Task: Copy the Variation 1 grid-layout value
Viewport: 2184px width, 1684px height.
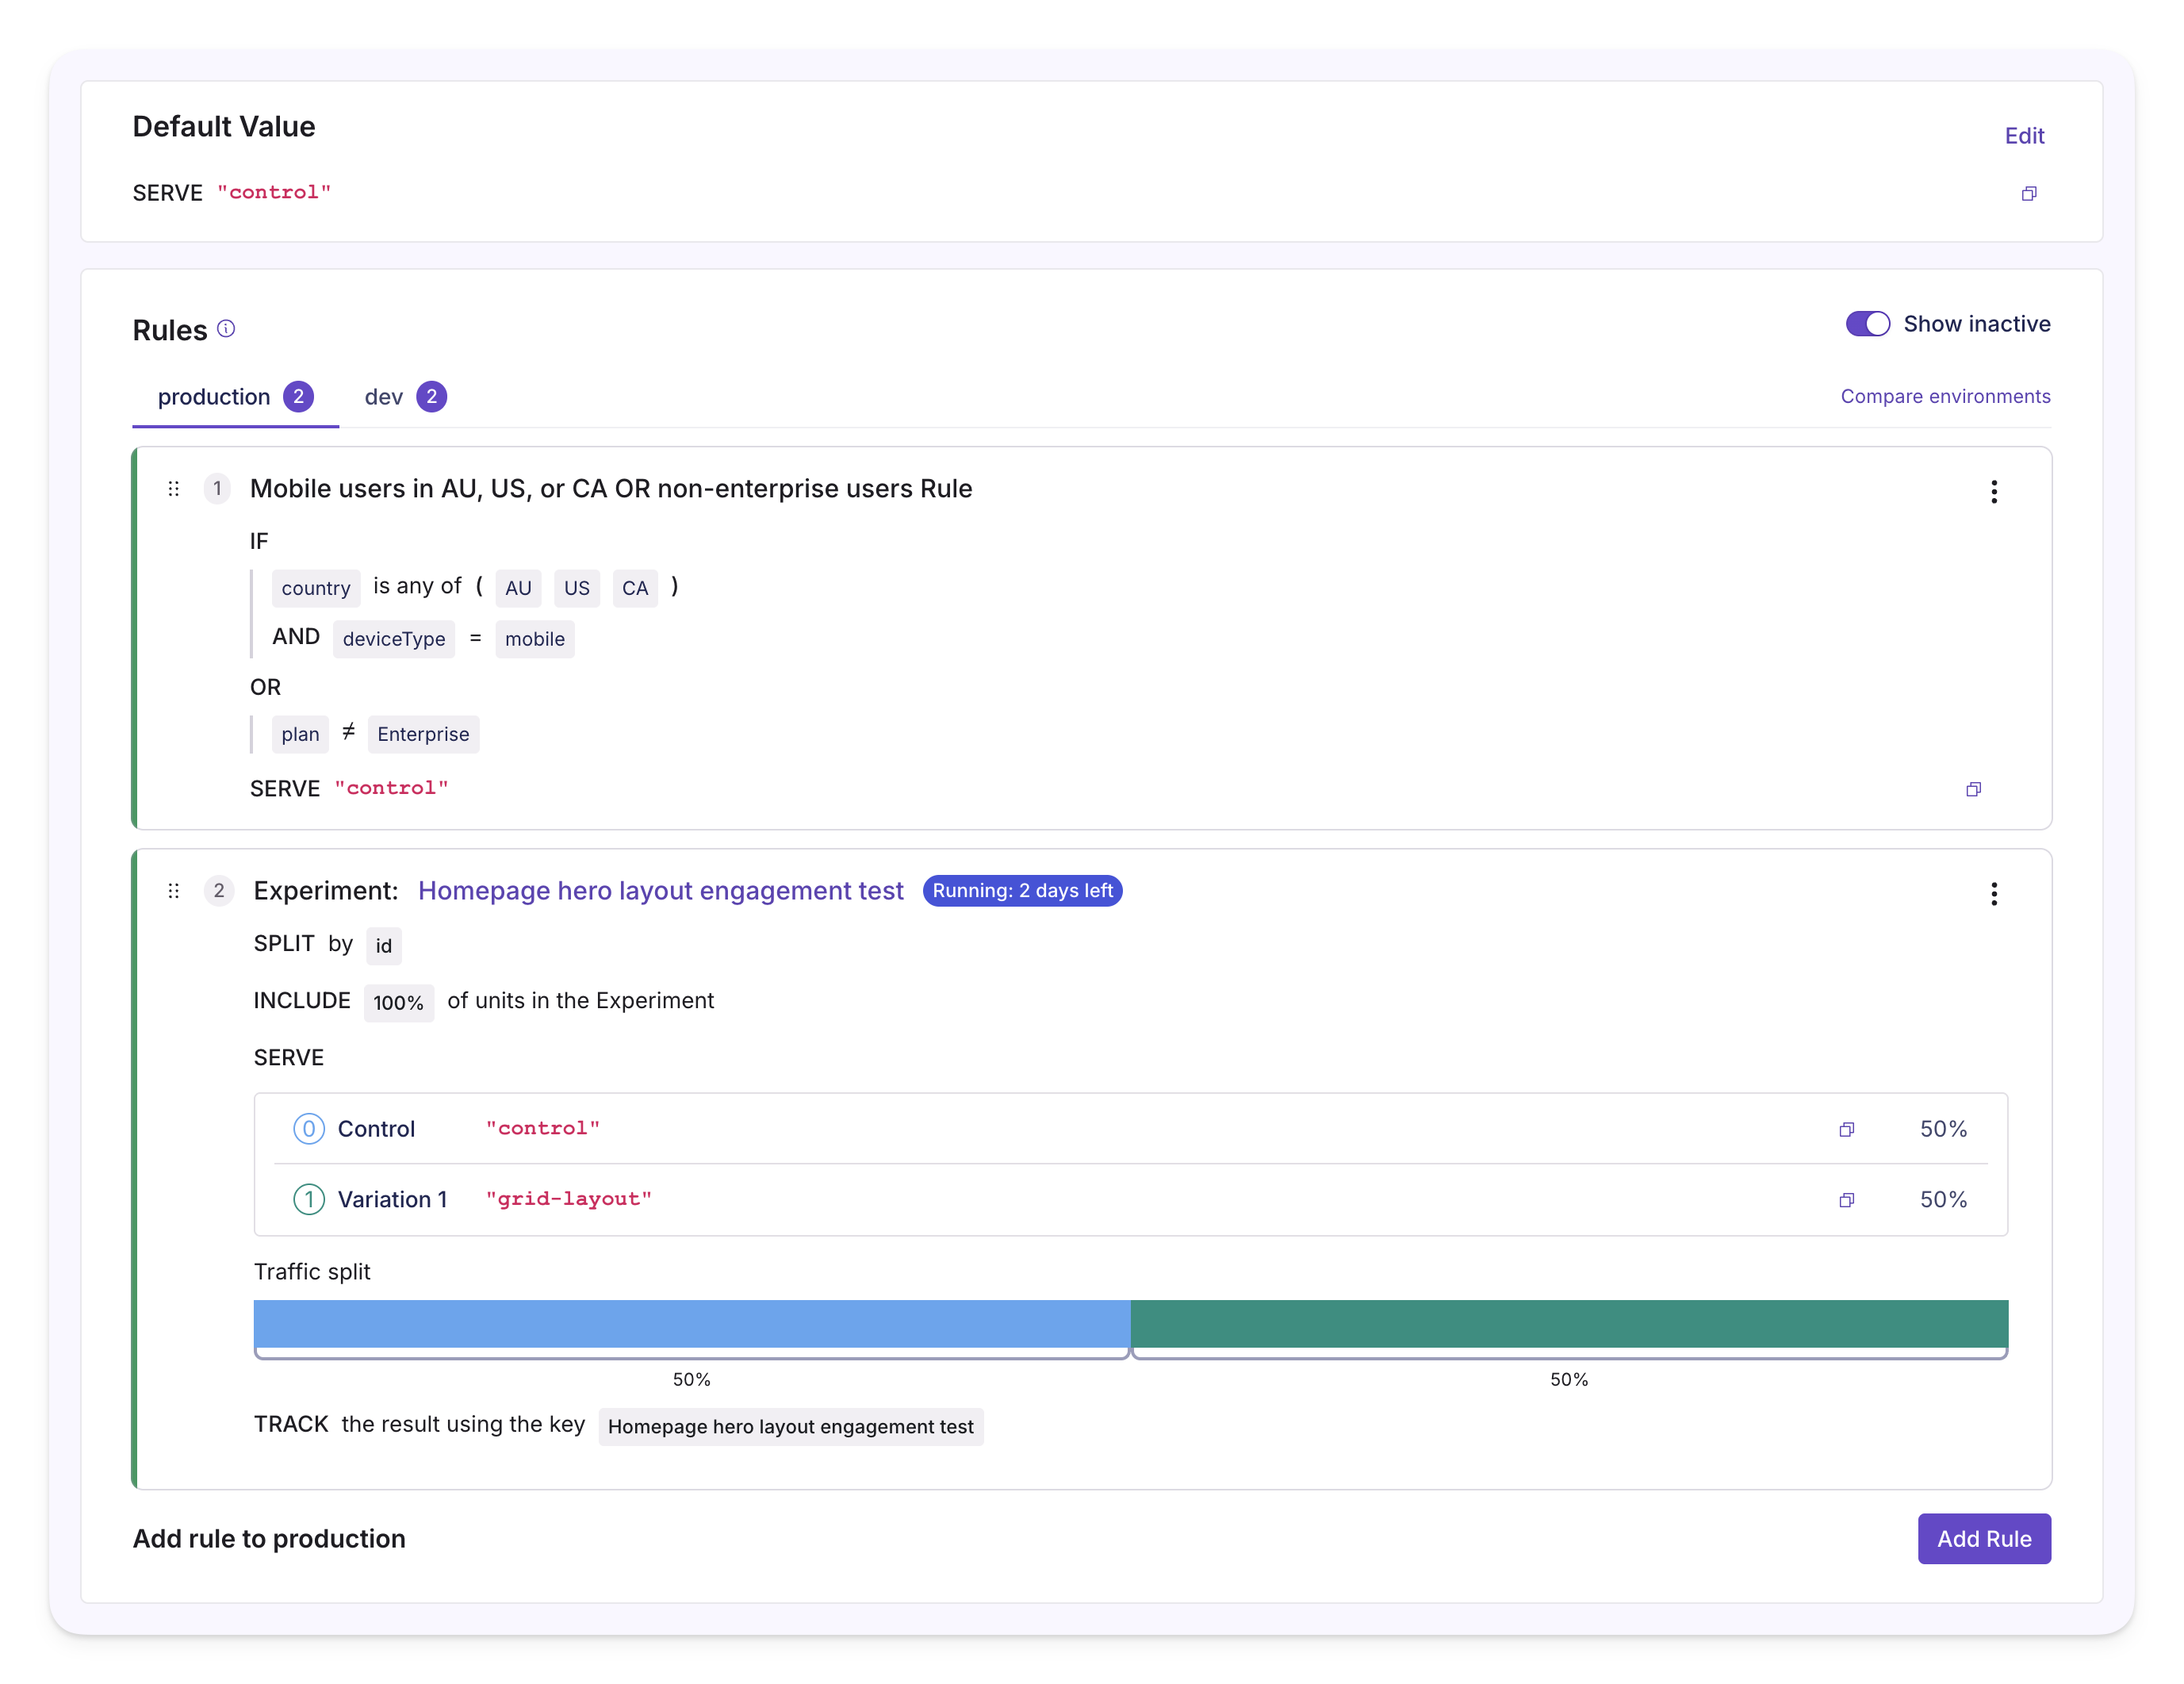Action: click(x=1846, y=1199)
